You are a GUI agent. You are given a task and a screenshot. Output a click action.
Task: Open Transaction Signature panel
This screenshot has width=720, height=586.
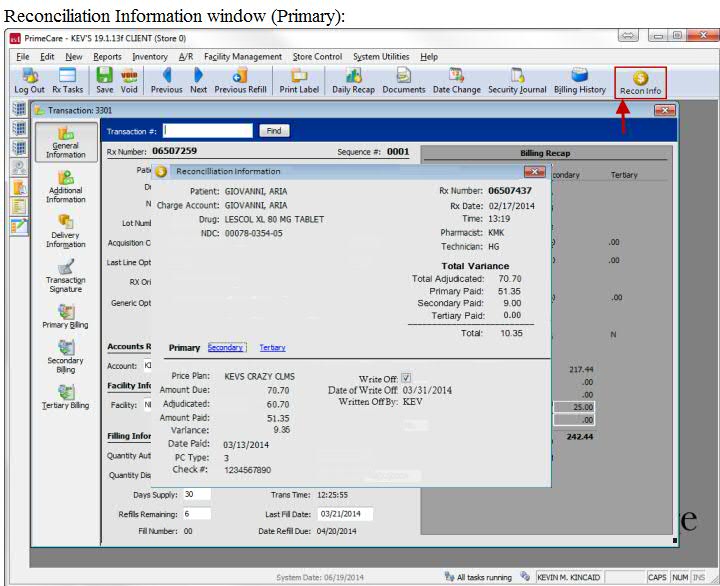(x=66, y=276)
